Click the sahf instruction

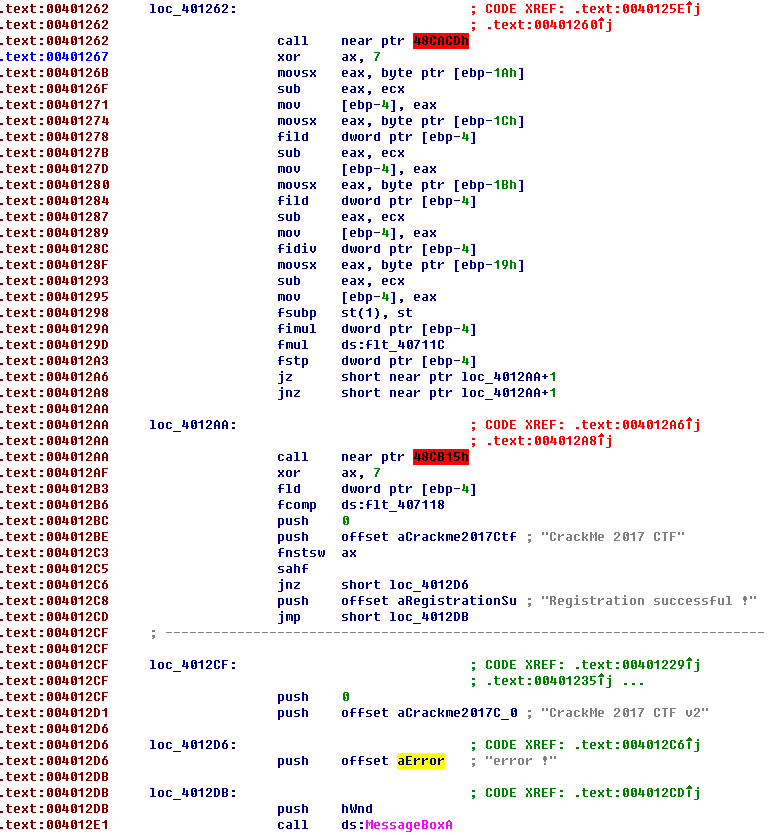click(x=293, y=569)
